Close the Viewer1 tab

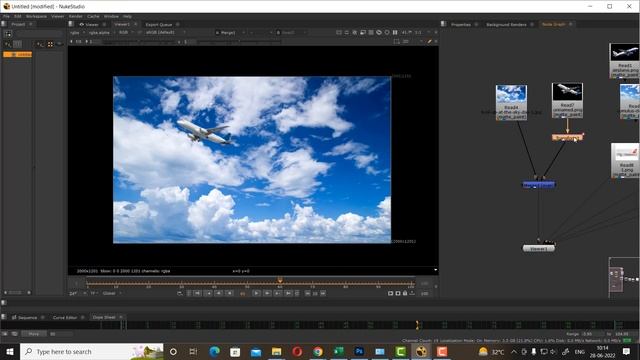click(136, 24)
